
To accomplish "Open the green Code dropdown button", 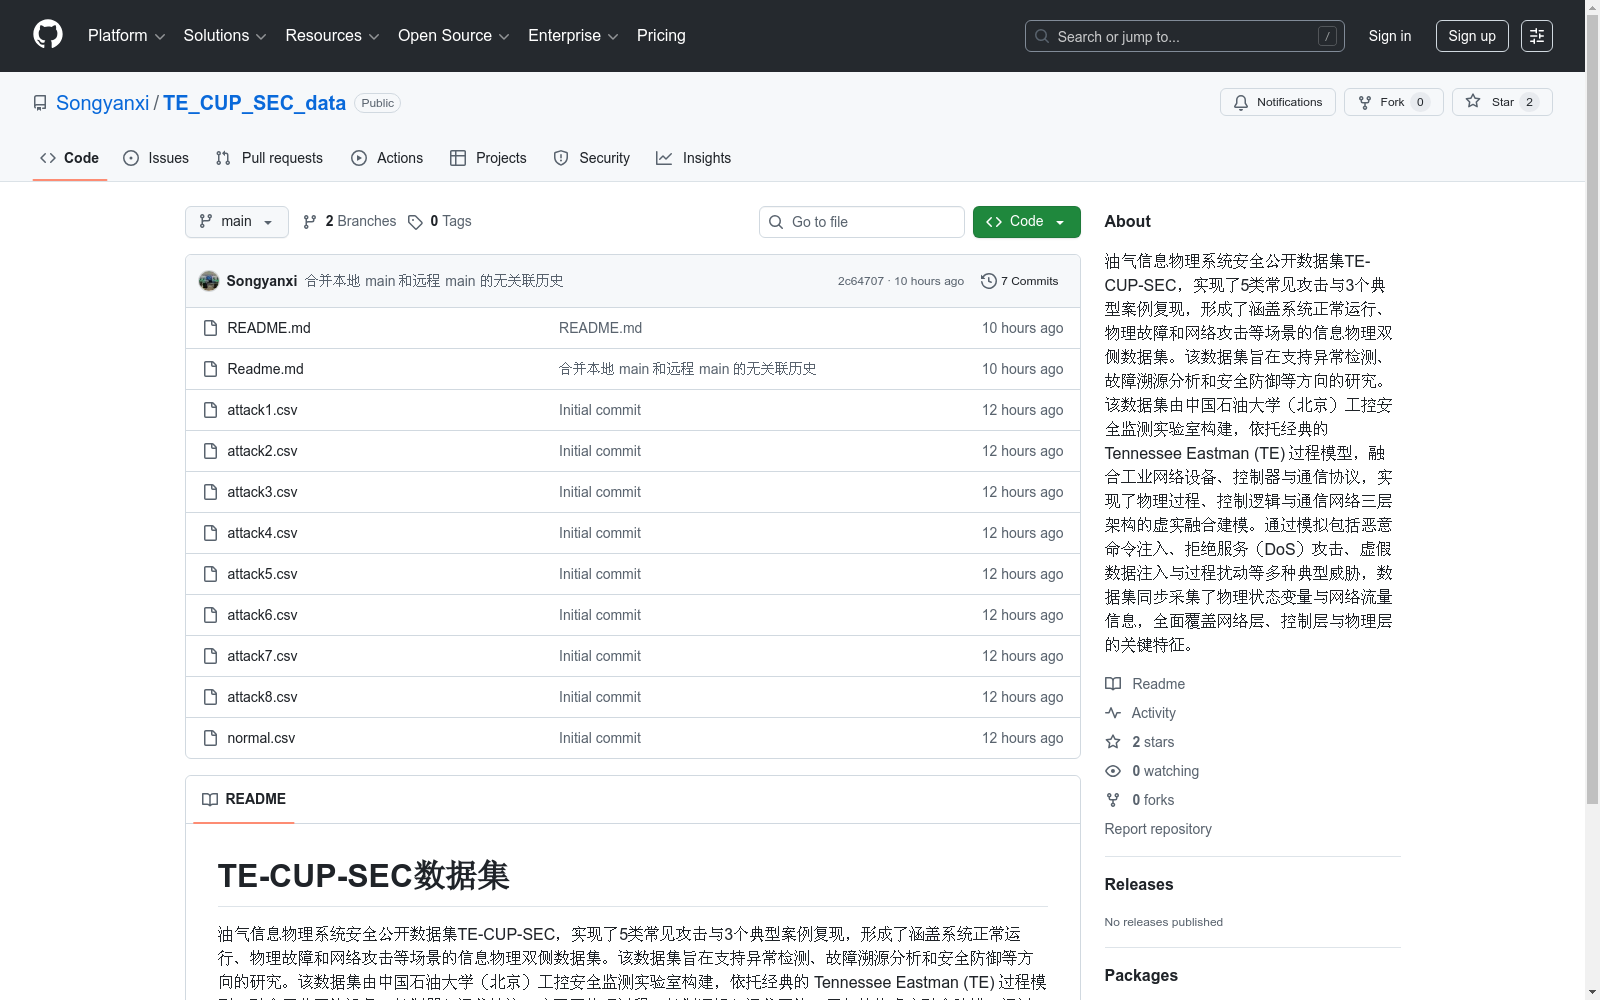I will tap(1026, 222).
